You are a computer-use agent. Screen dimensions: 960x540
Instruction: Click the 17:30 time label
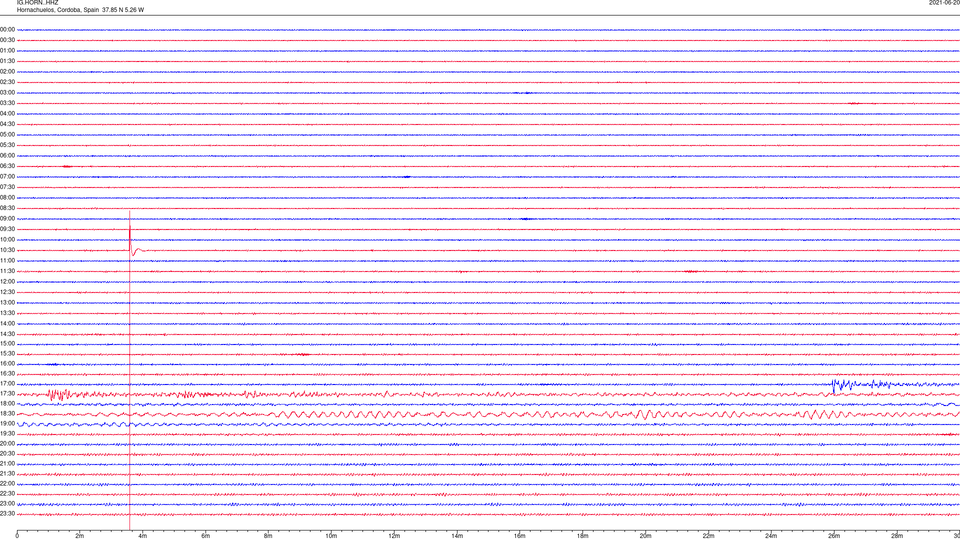[x=7, y=394]
